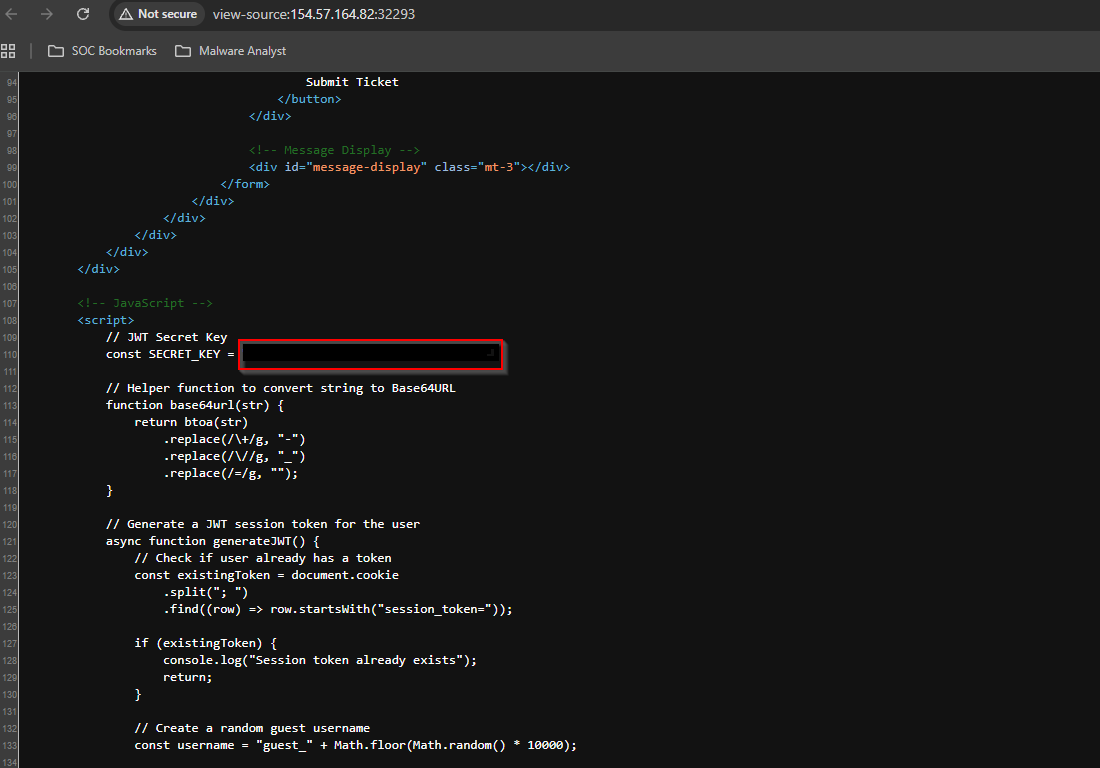Click the browser forward arrow
The width and height of the screenshot is (1100, 768).
pos(46,14)
